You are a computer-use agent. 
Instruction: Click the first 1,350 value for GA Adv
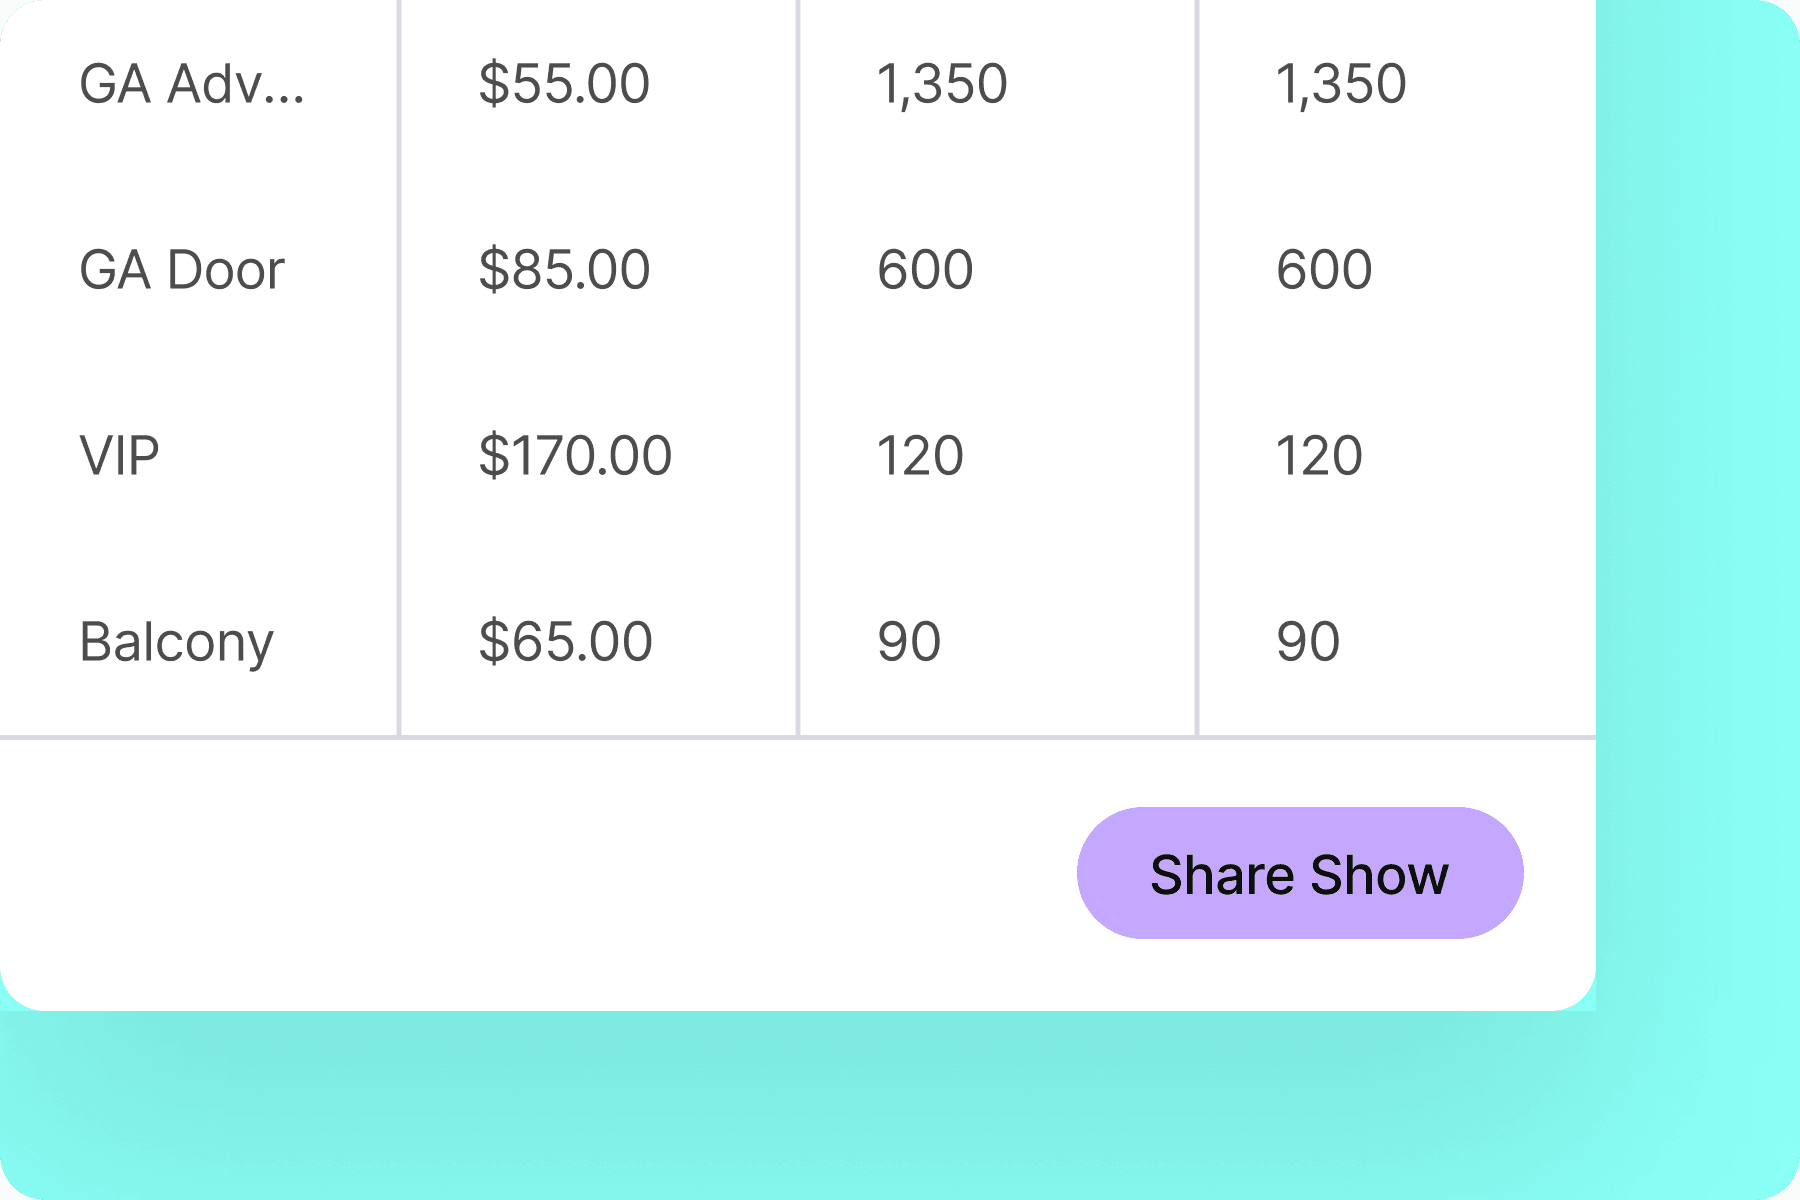click(941, 84)
